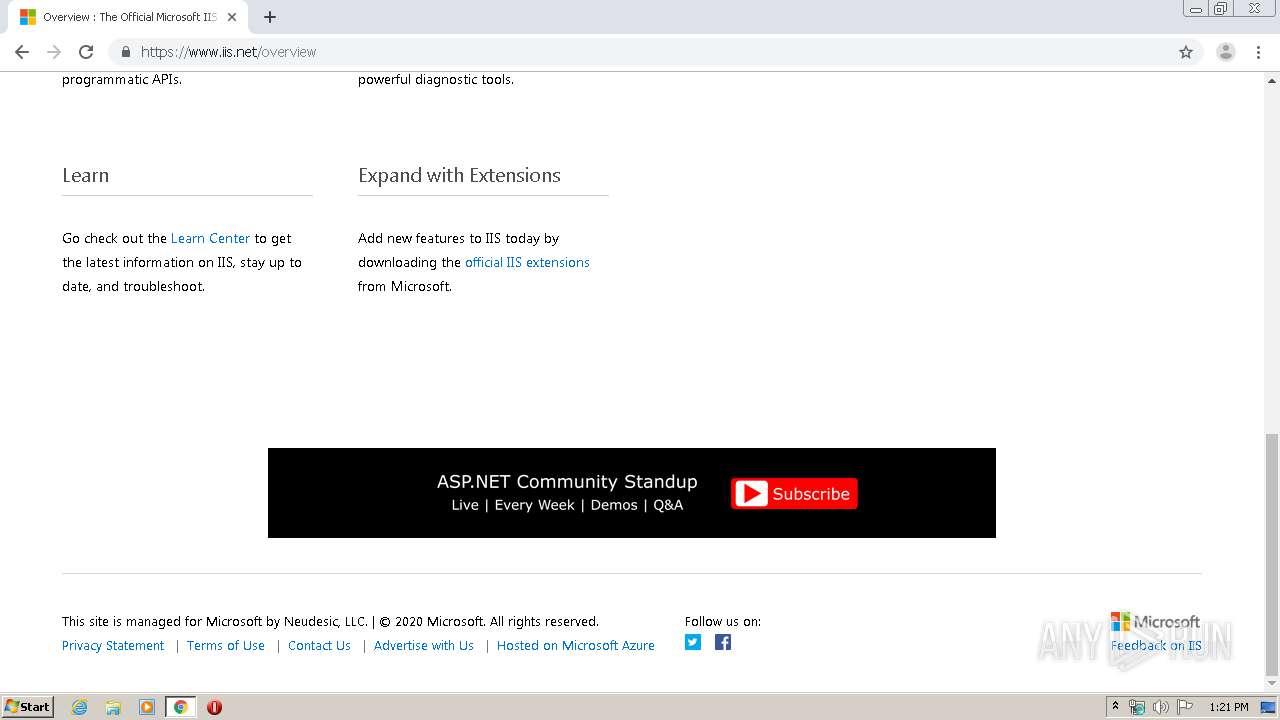Image resolution: width=1280 pixels, height=720 pixels.
Task: Click the Expand with Extensions heading
Action: pos(459,175)
